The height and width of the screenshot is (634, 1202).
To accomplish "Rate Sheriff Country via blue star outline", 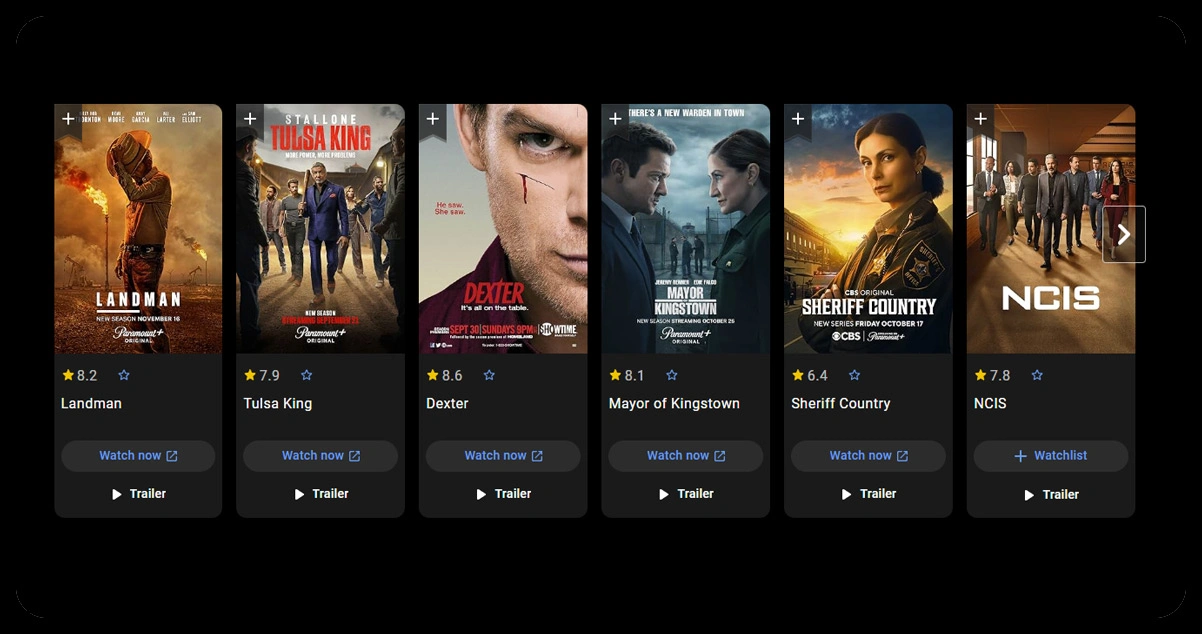I will [854, 376].
